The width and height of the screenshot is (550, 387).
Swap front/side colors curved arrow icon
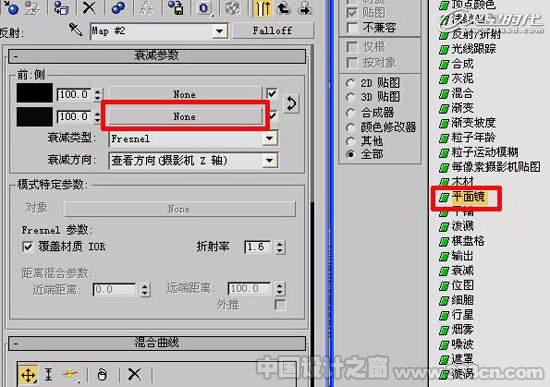click(x=291, y=104)
